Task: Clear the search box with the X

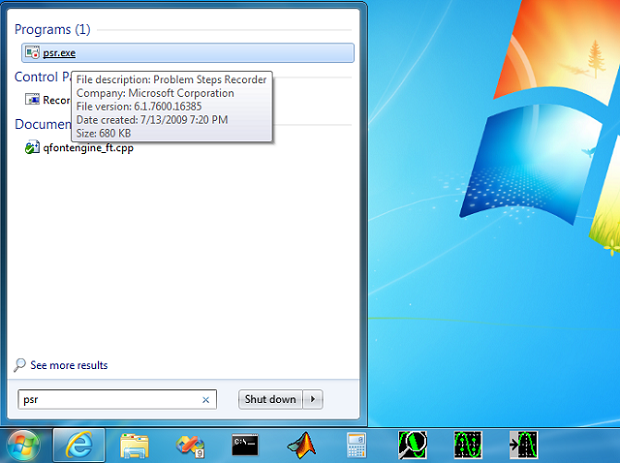Action: [x=206, y=400]
